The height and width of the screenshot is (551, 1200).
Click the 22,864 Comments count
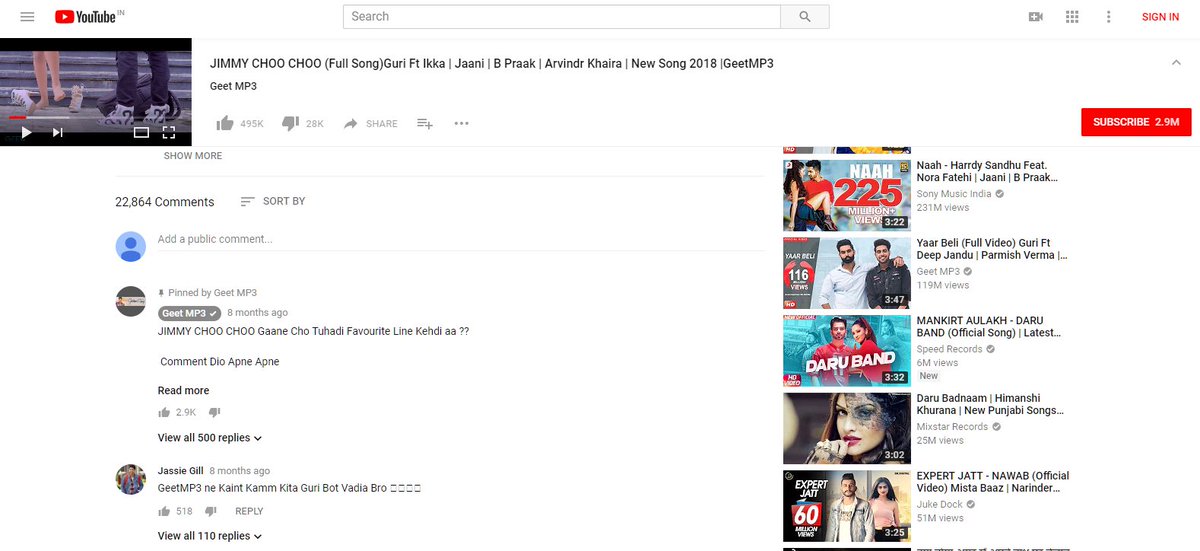165,202
